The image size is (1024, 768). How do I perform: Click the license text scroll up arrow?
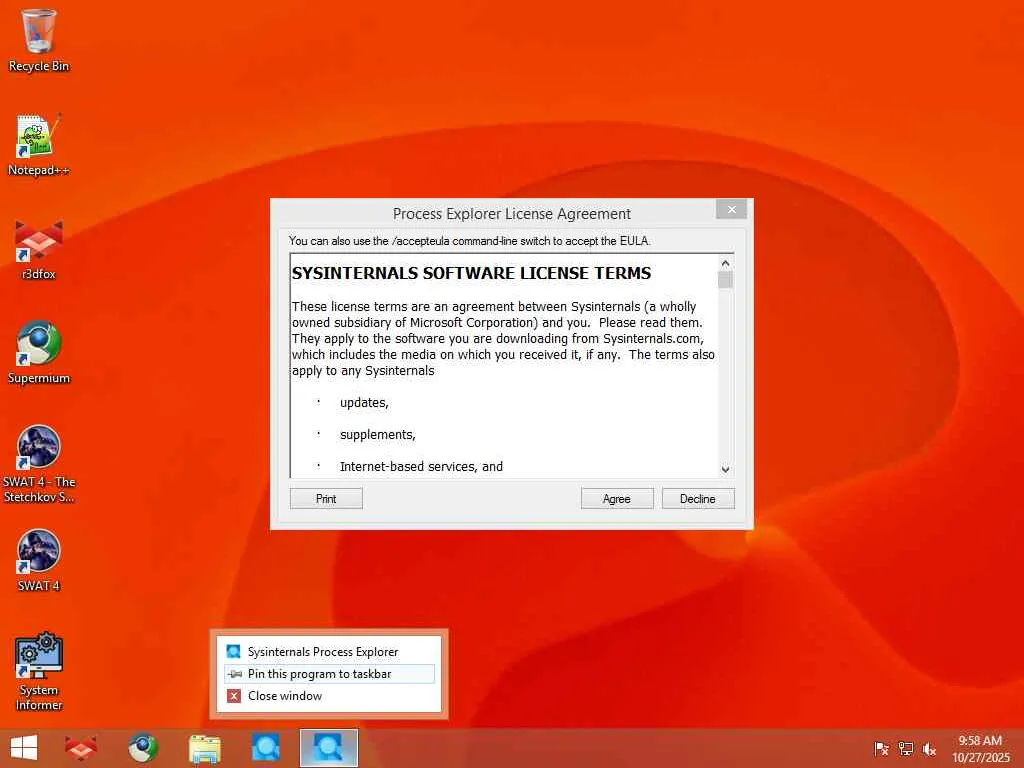726,263
